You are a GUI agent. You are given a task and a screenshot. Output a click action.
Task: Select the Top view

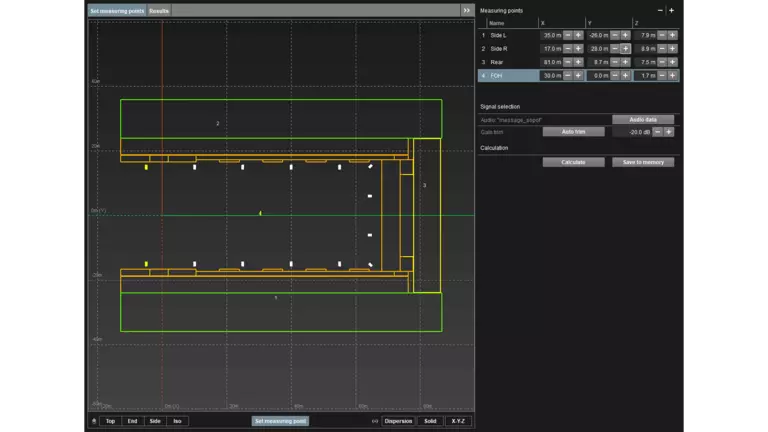[x=110, y=421]
